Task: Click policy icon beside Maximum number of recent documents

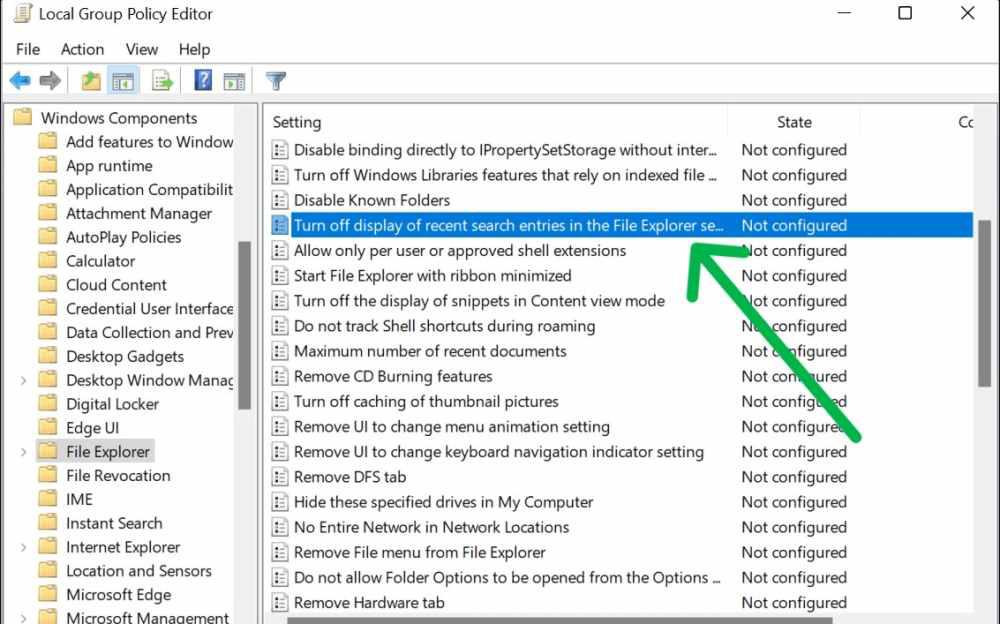Action: point(279,351)
